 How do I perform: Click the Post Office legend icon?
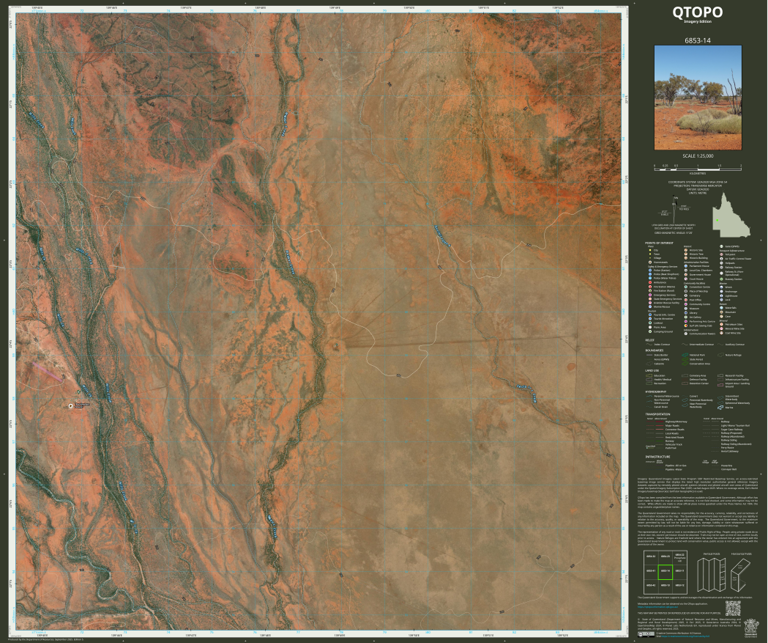tap(686, 300)
